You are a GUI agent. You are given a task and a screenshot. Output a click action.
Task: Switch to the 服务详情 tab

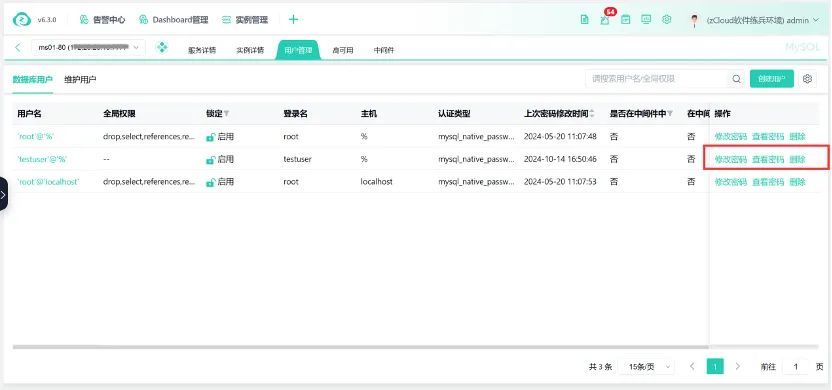coord(202,50)
